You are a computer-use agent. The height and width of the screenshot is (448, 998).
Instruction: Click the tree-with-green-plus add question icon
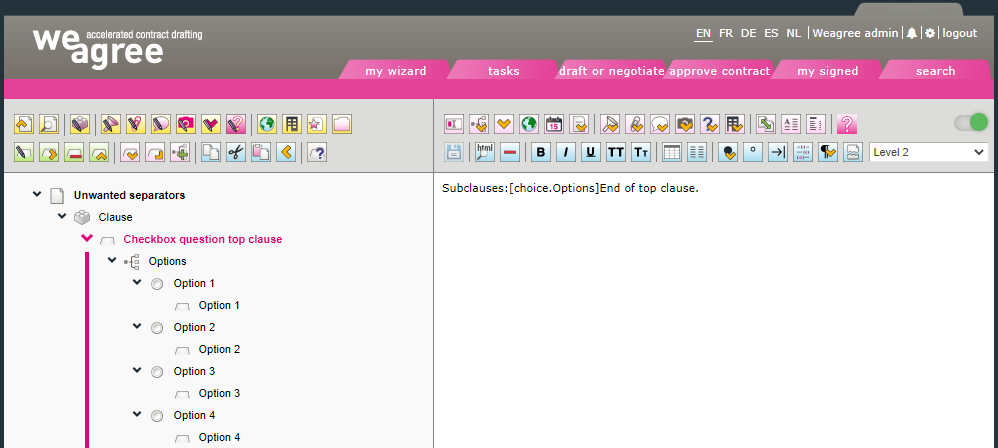(180, 152)
